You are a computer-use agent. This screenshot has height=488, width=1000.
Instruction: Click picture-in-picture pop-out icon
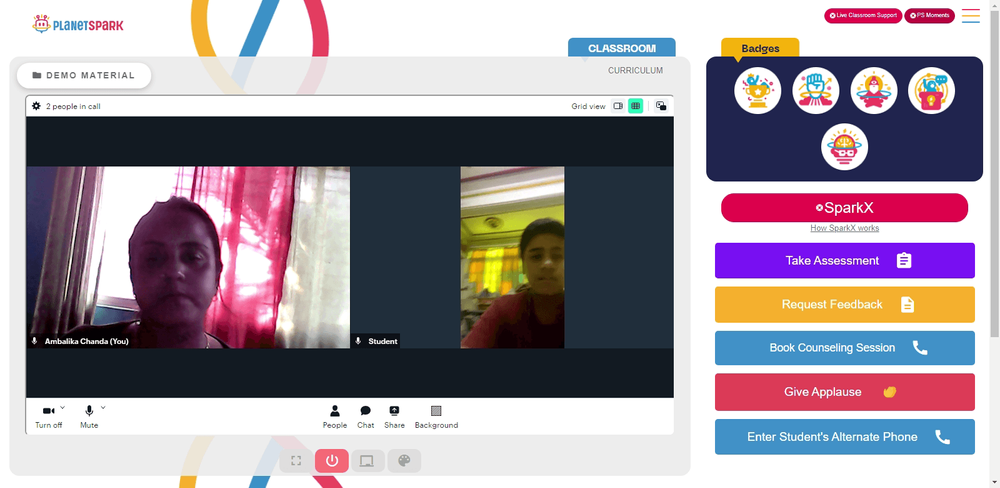[x=661, y=106]
